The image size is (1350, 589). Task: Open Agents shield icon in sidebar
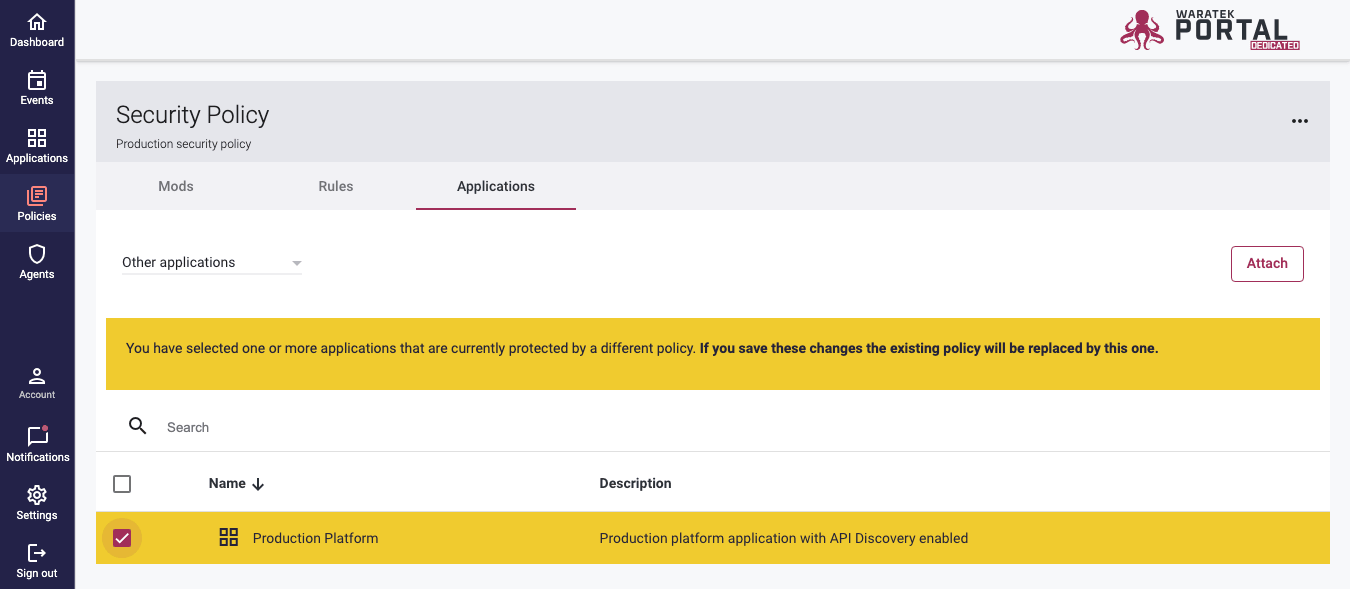(37, 254)
